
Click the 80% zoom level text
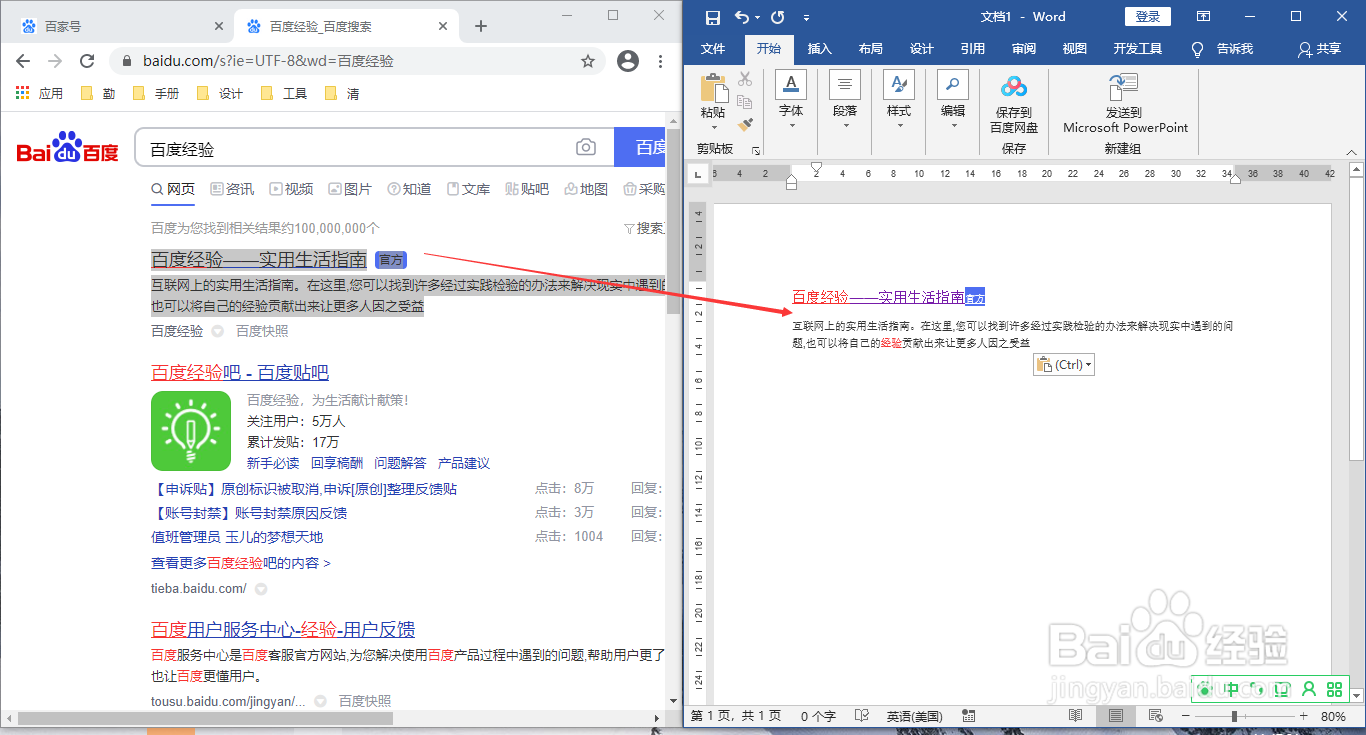(x=1333, y=716)
